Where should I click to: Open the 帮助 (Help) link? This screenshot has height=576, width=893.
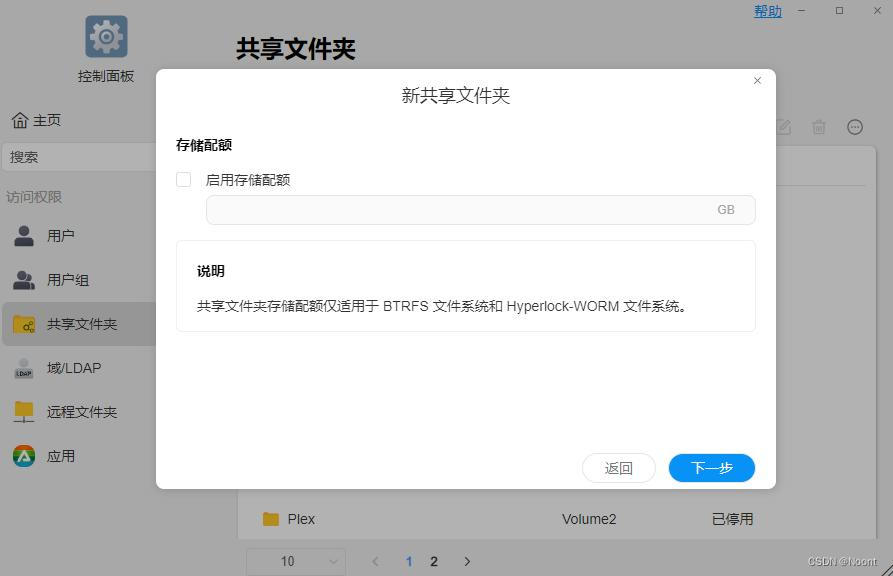pos(767,11)
